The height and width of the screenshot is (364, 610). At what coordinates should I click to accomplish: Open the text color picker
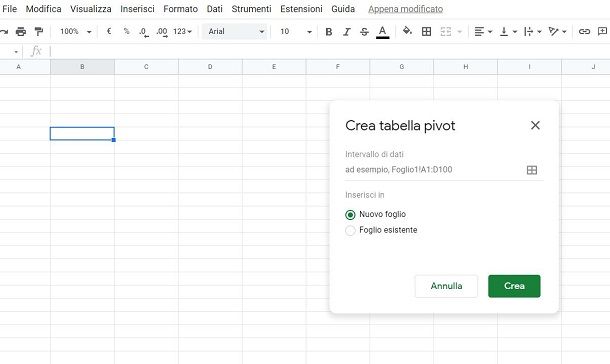pos(383,32)
